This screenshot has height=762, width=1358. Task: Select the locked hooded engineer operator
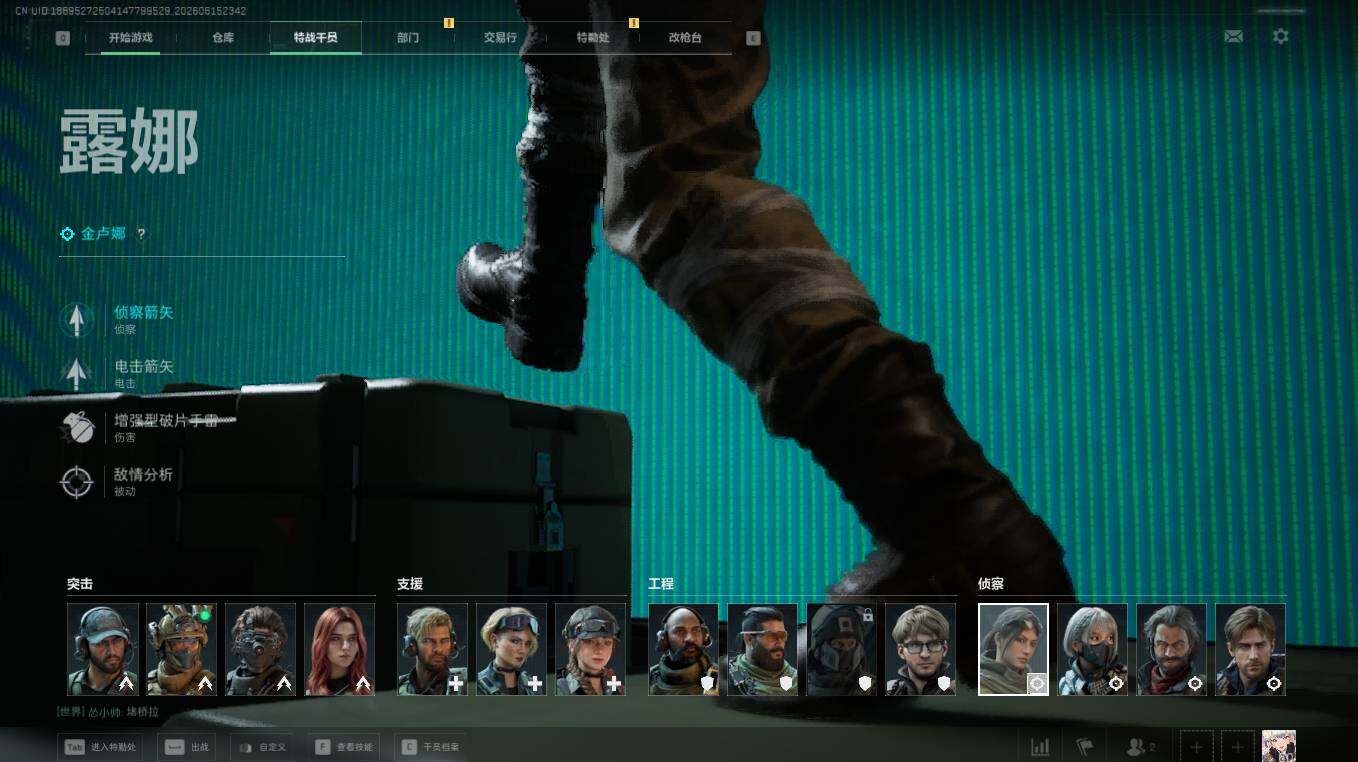coord(842,649)
